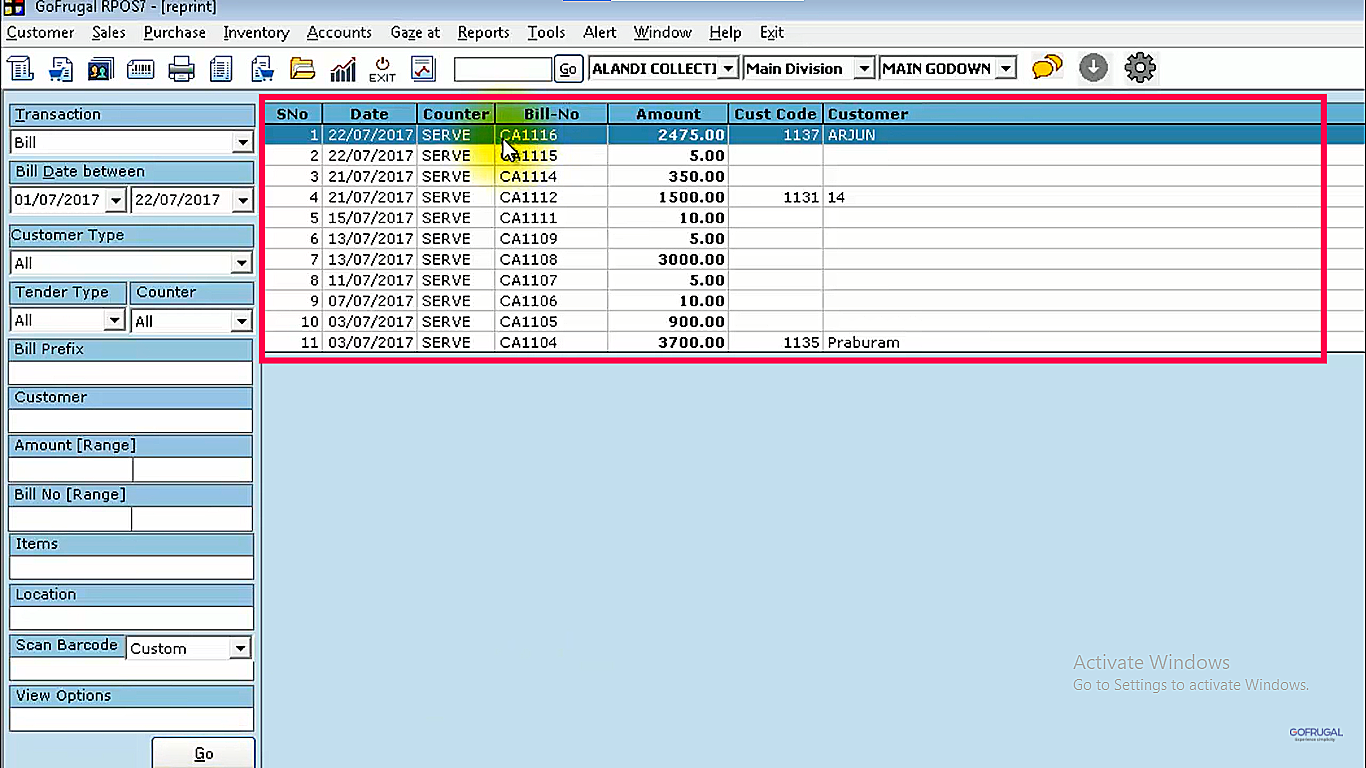Expand the Counter filter dropdown
1366x768 pixels.
click(x=241, y=321)
